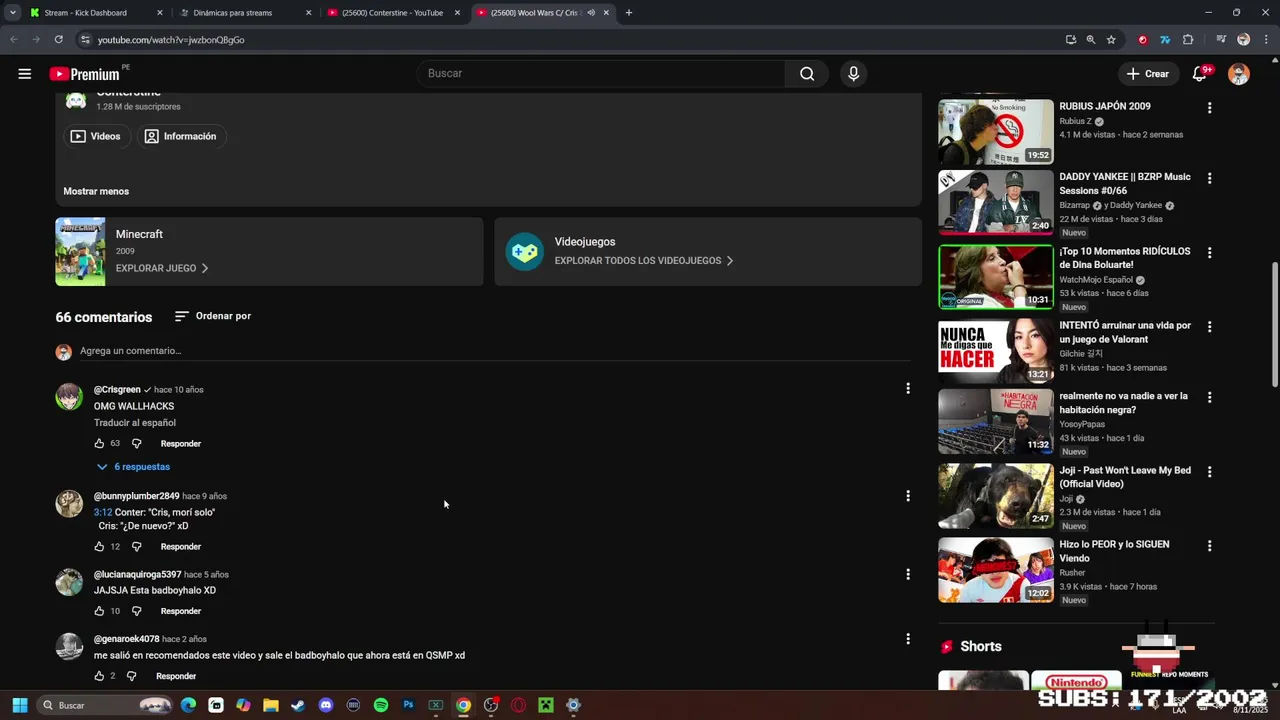The image size is (1280, 720).
Task: Open more options for RUBIUS JAPÓN 2009
Action: 1209,108
